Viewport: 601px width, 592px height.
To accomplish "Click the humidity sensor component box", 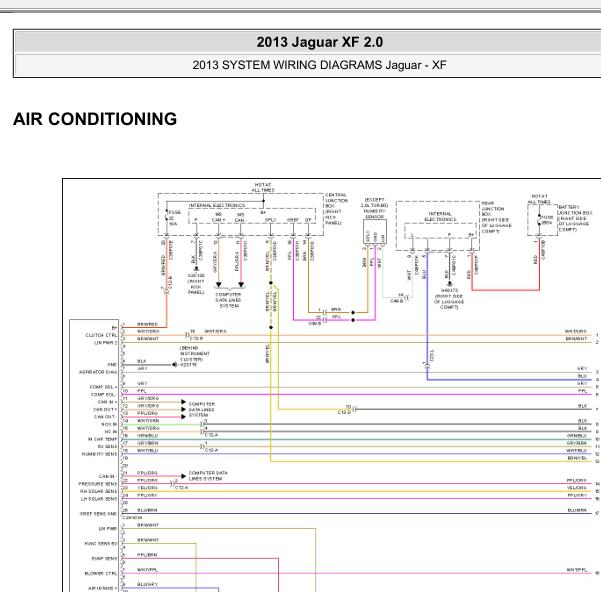I will pyautogui.click(x=375, y=231).
